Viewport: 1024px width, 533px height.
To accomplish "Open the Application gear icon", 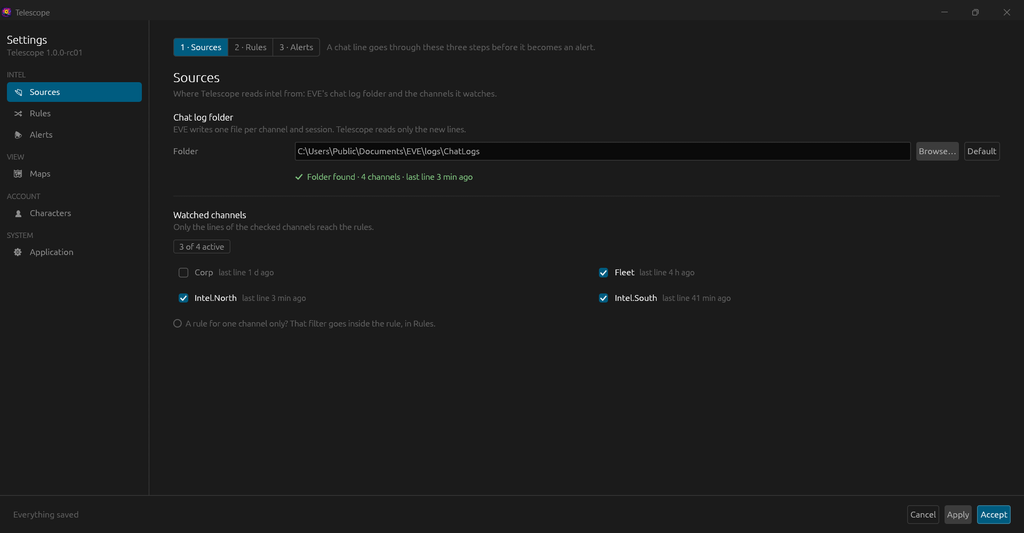I will tap(18, 252).
